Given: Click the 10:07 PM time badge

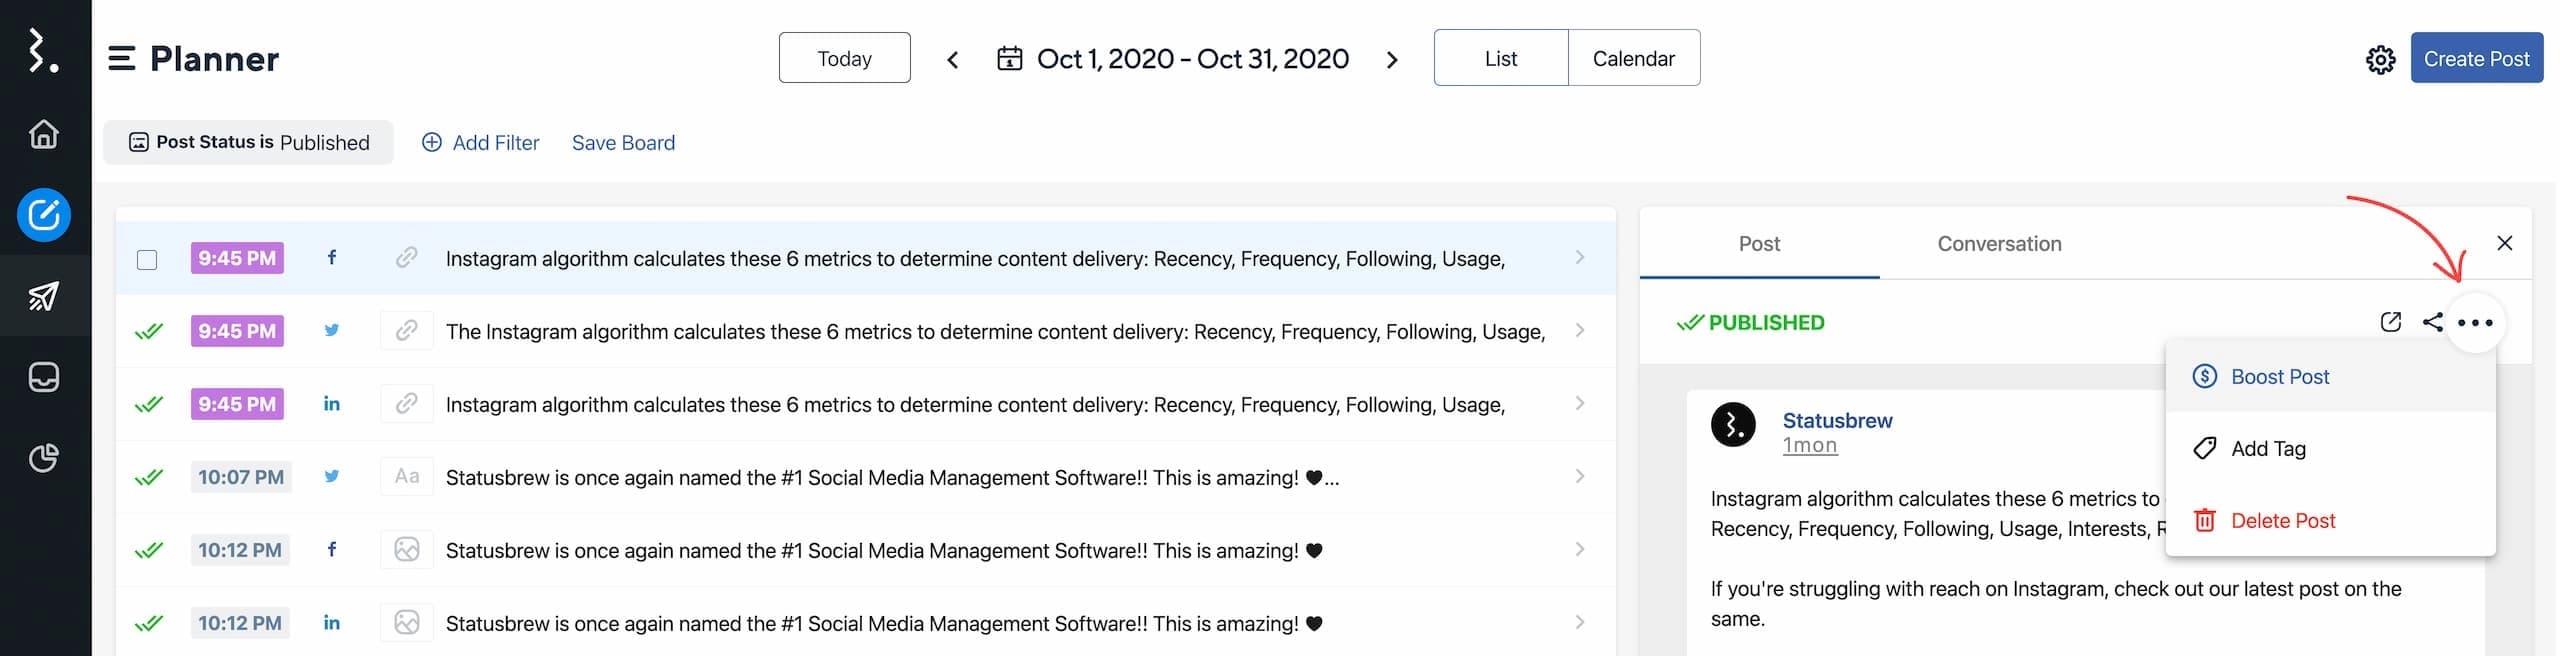Looking at the screenshot, I should (240, 477).
